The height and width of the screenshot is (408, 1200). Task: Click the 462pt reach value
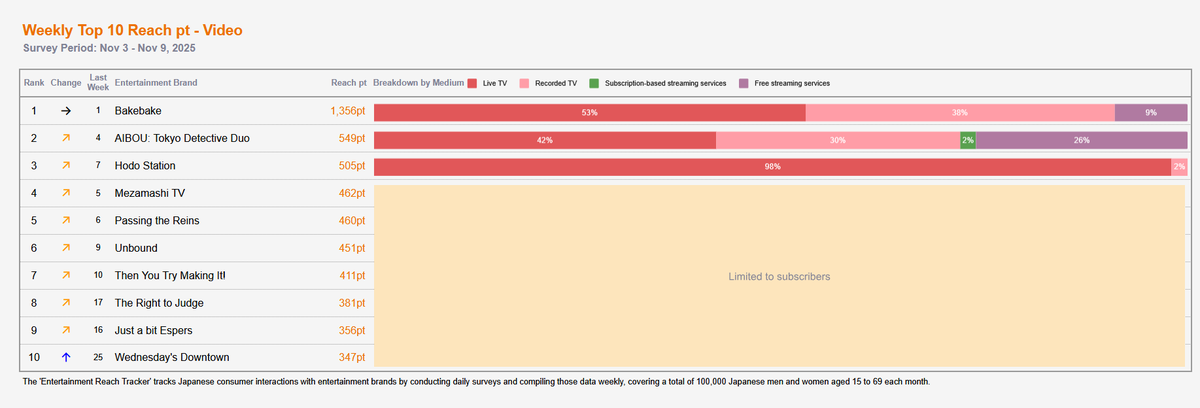coord(352,194)
